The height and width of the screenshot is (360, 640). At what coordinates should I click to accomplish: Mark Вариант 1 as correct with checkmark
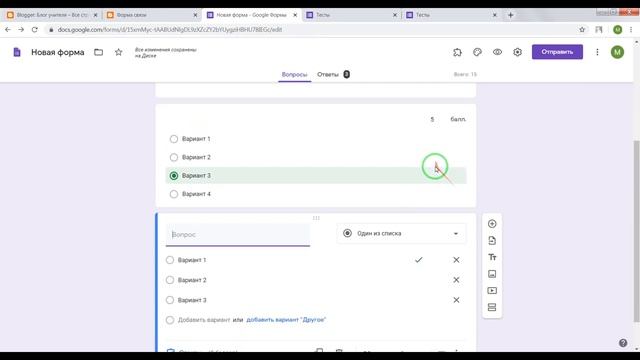point(418,260)
